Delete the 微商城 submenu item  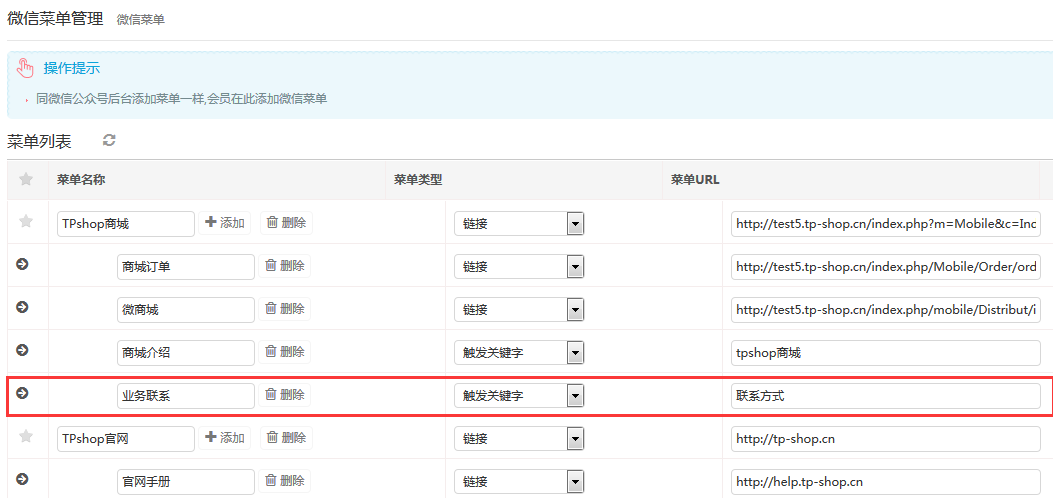click(x=285, y=309)
